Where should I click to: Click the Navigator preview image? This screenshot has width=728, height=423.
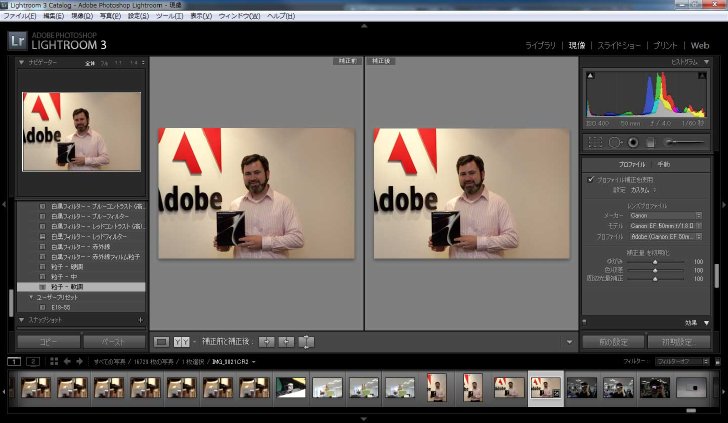82,131
